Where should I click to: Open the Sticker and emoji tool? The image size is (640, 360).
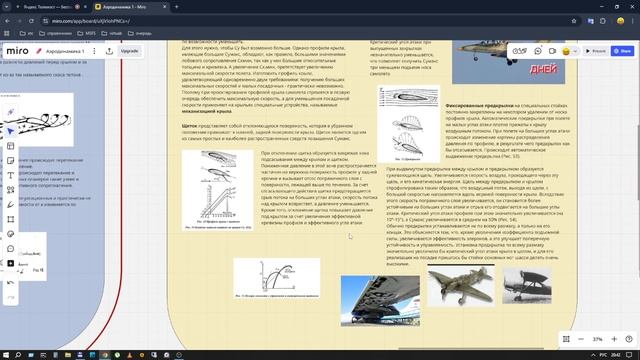point(11,234)
